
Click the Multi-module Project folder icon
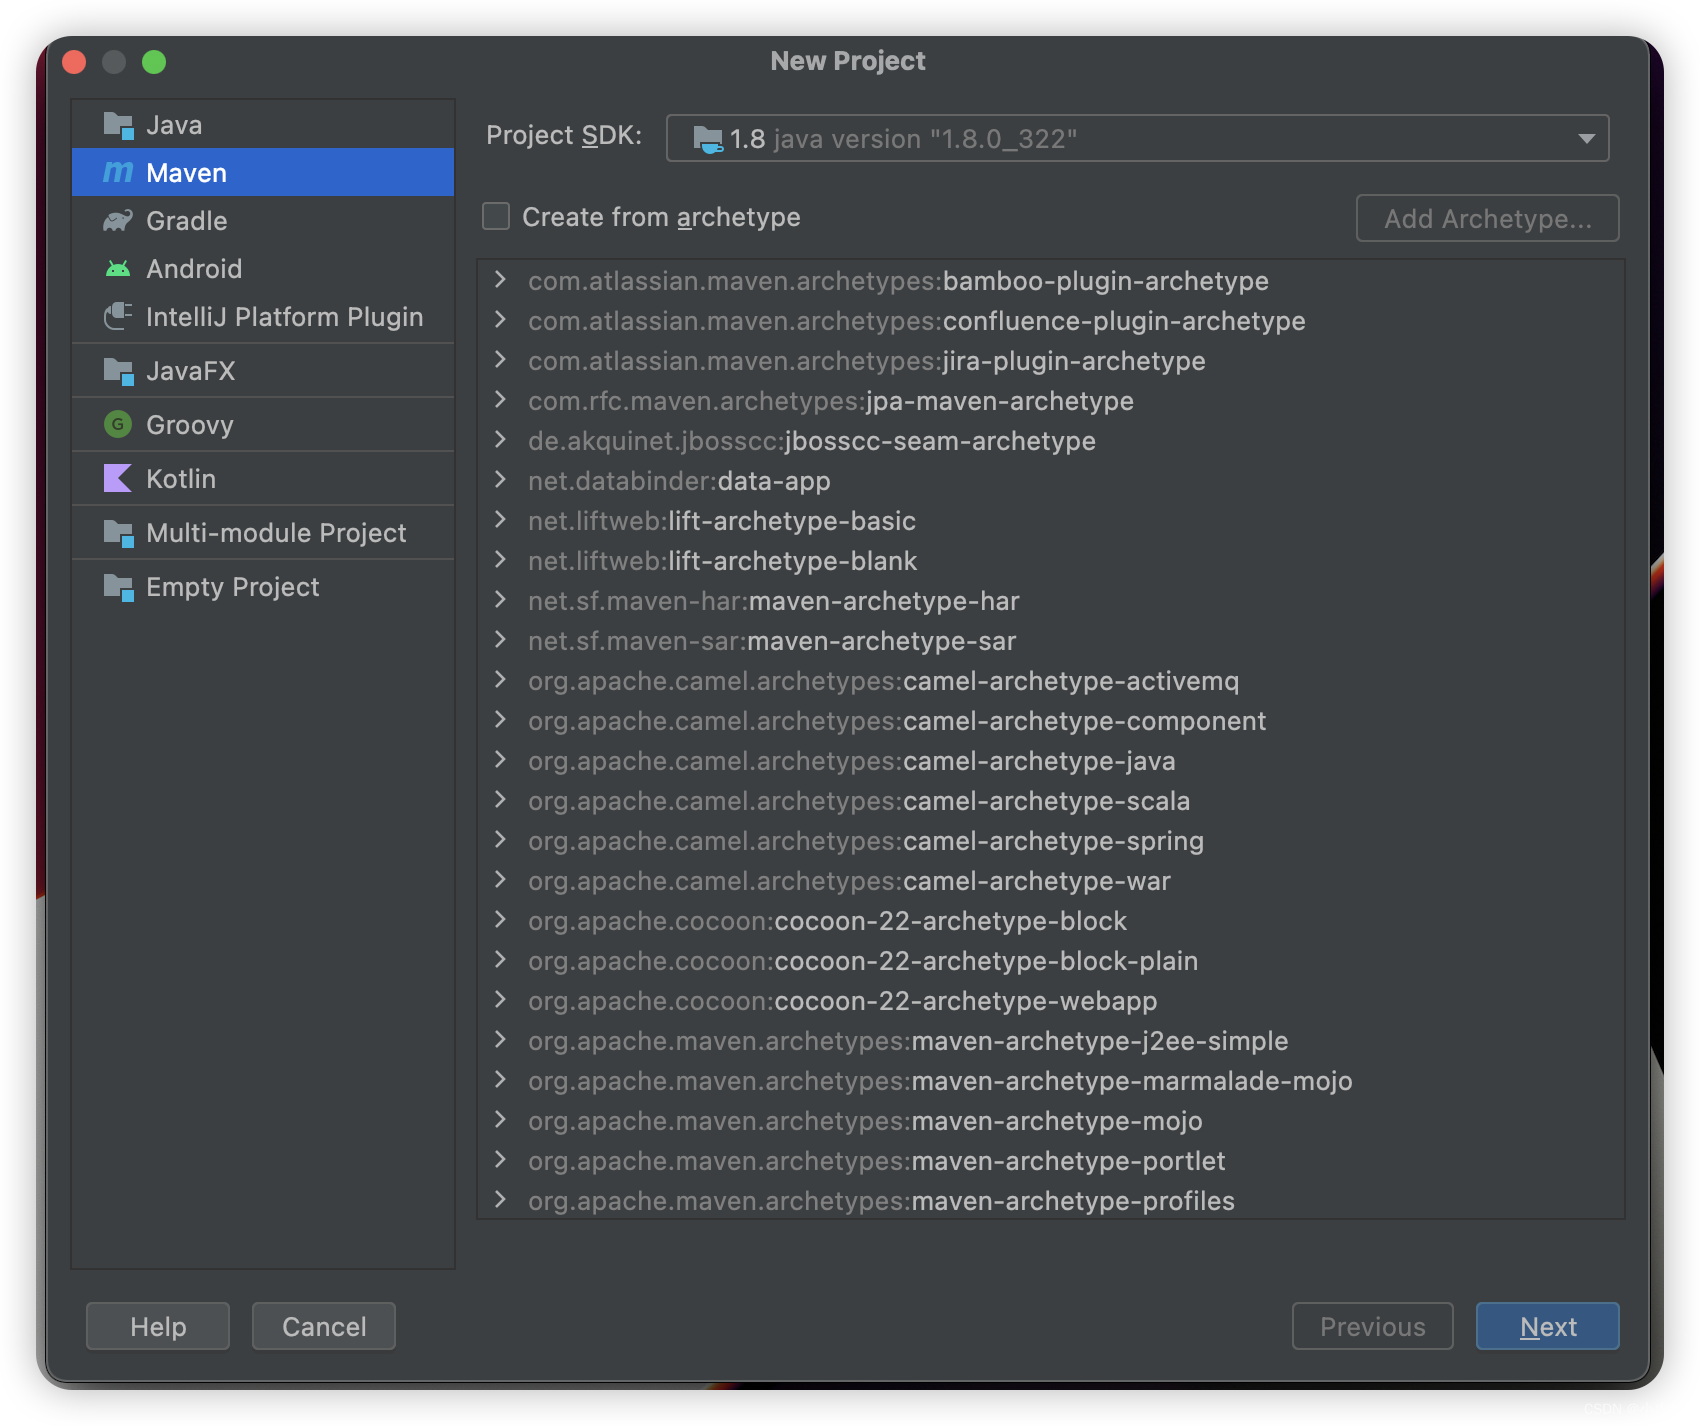(x=118, y=533)
